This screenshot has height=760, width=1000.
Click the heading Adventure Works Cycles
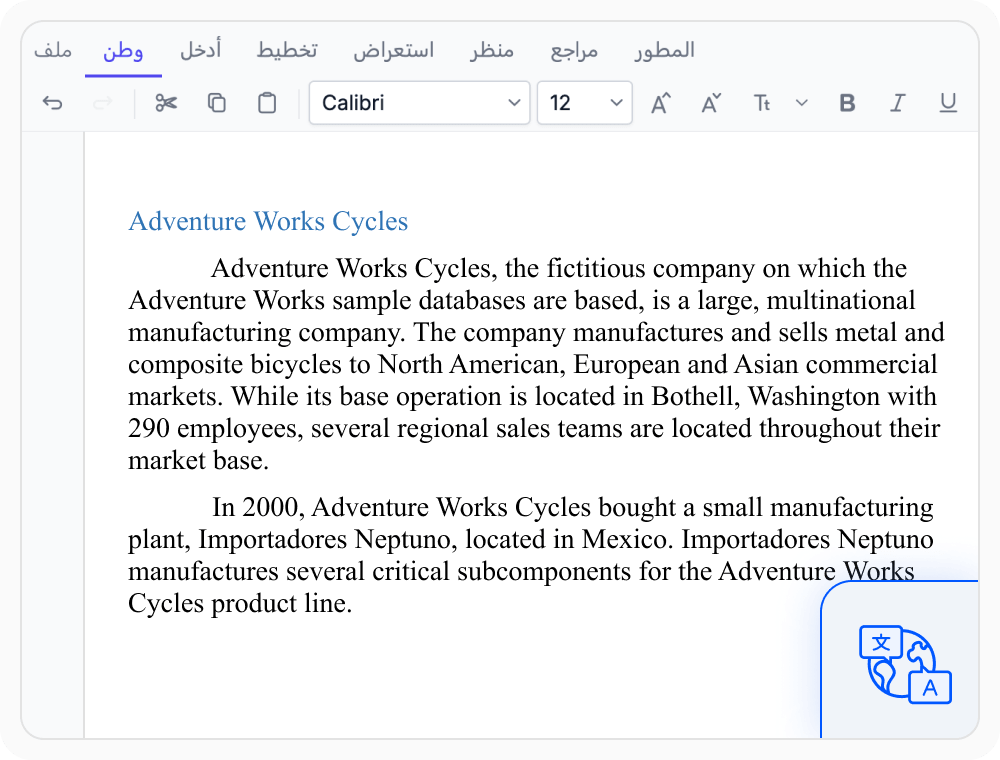coord(268,221)
